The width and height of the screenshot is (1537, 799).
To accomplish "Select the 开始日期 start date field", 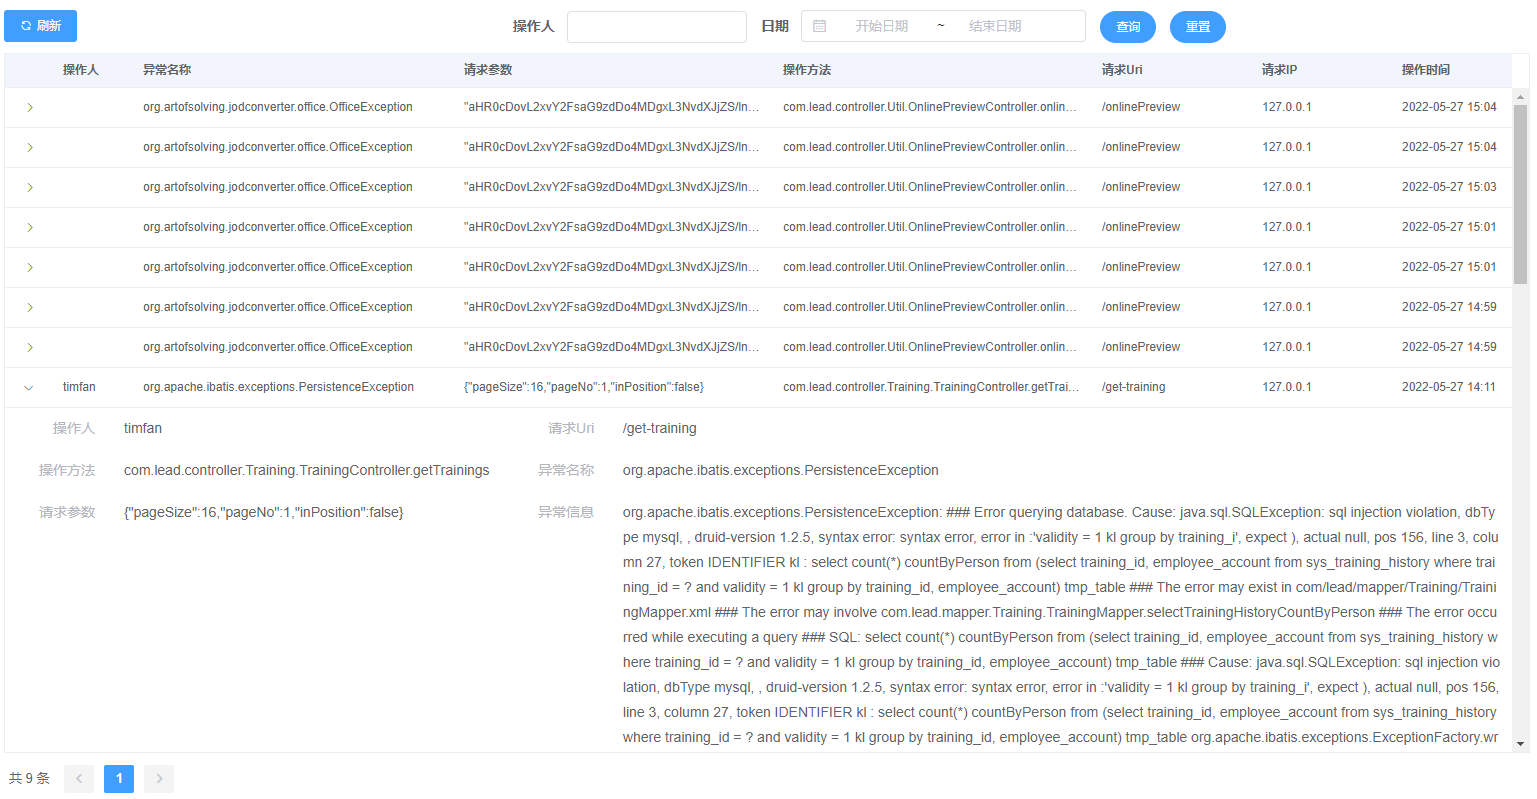I will click(881, 26).
